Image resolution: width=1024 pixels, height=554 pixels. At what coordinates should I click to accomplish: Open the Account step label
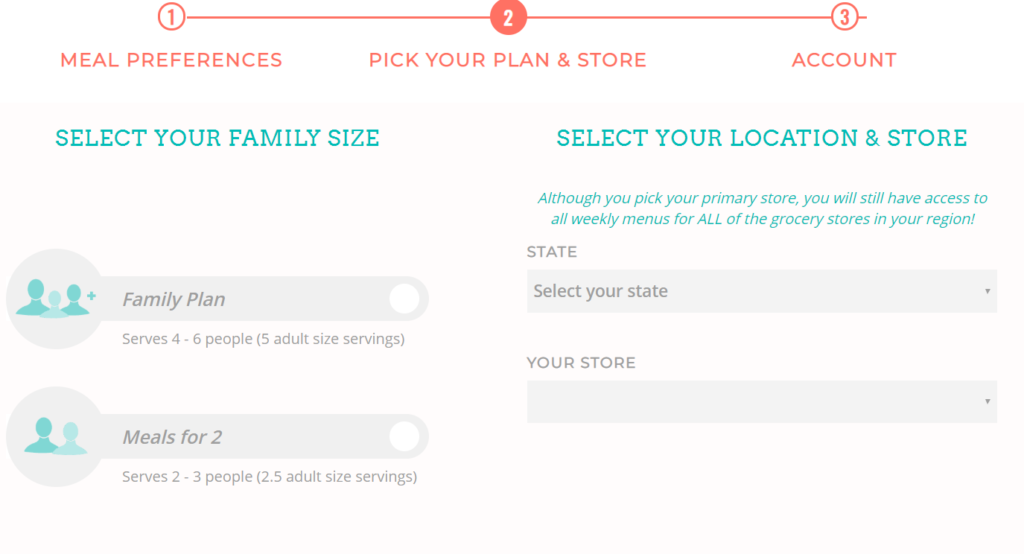(844, 60)
